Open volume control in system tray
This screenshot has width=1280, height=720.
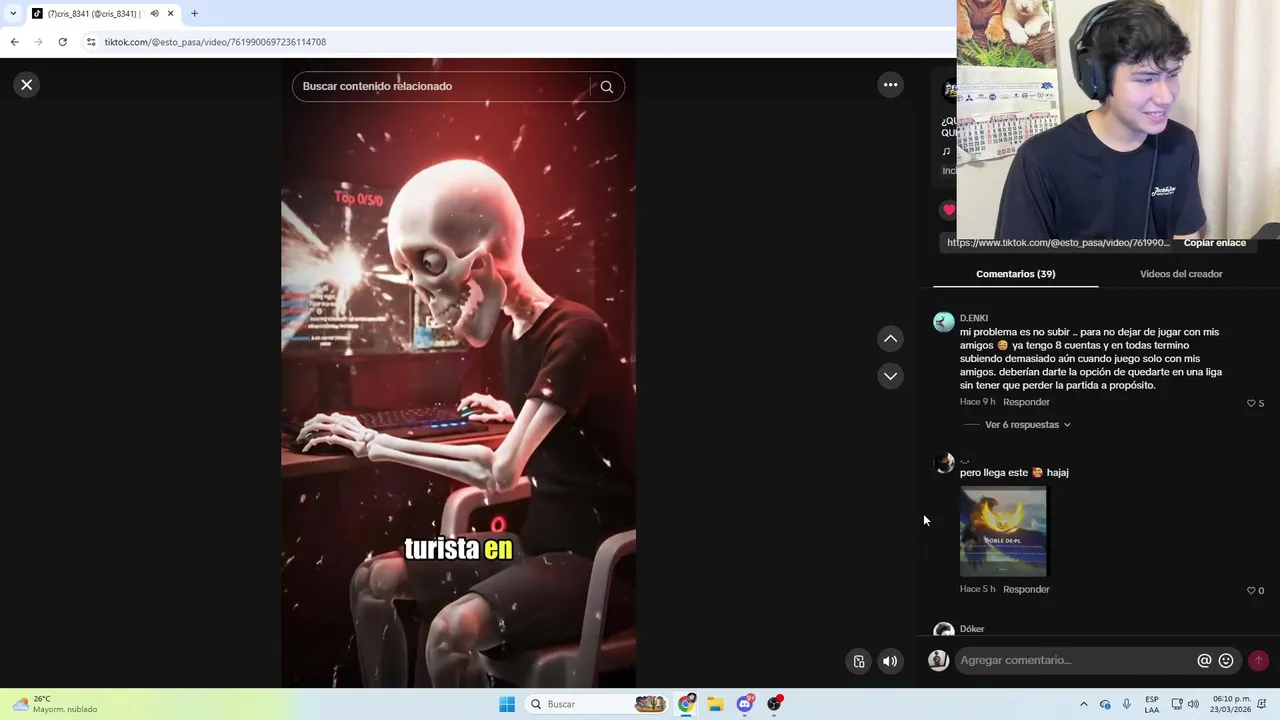click(x=1193, y=704)
